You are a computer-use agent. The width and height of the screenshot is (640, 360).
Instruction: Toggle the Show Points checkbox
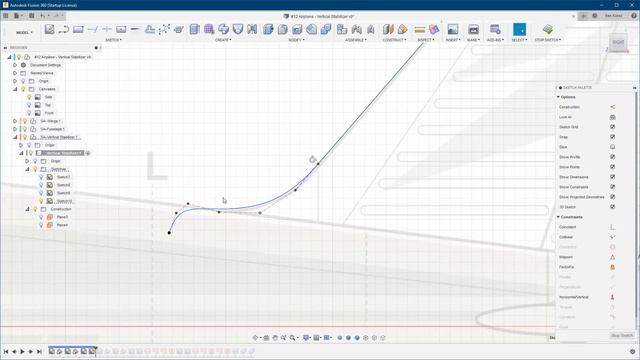[x=612, y=167]
